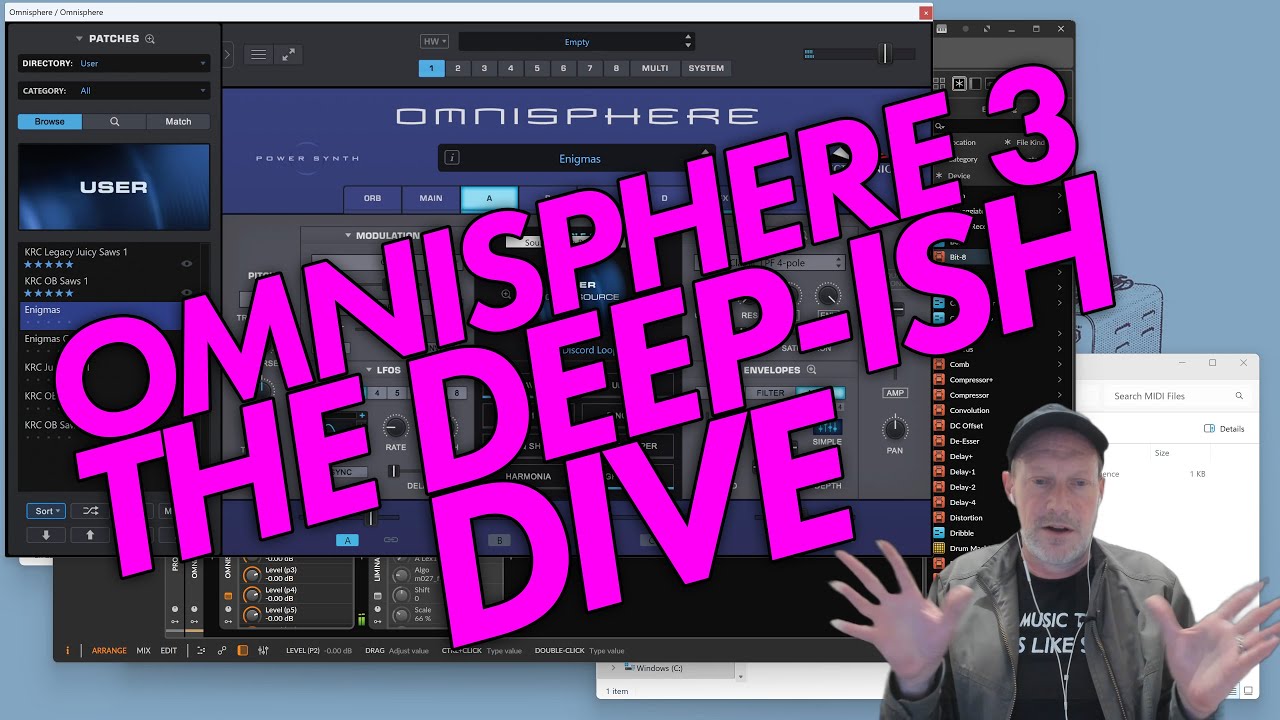The width and height of the screenshot is (1280, 720).
Task: Open the SYSTEM tab
Action: click(706, 68)
